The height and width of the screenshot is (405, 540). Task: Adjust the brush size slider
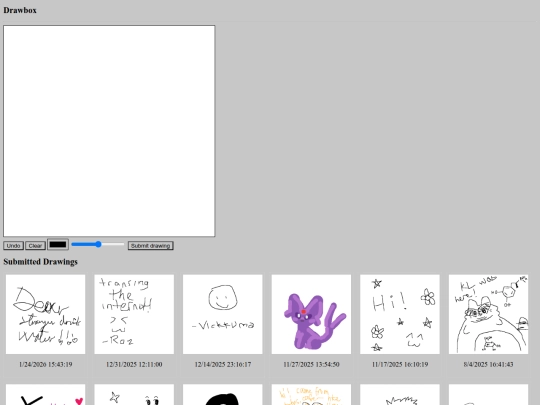(x=98, y=245)
